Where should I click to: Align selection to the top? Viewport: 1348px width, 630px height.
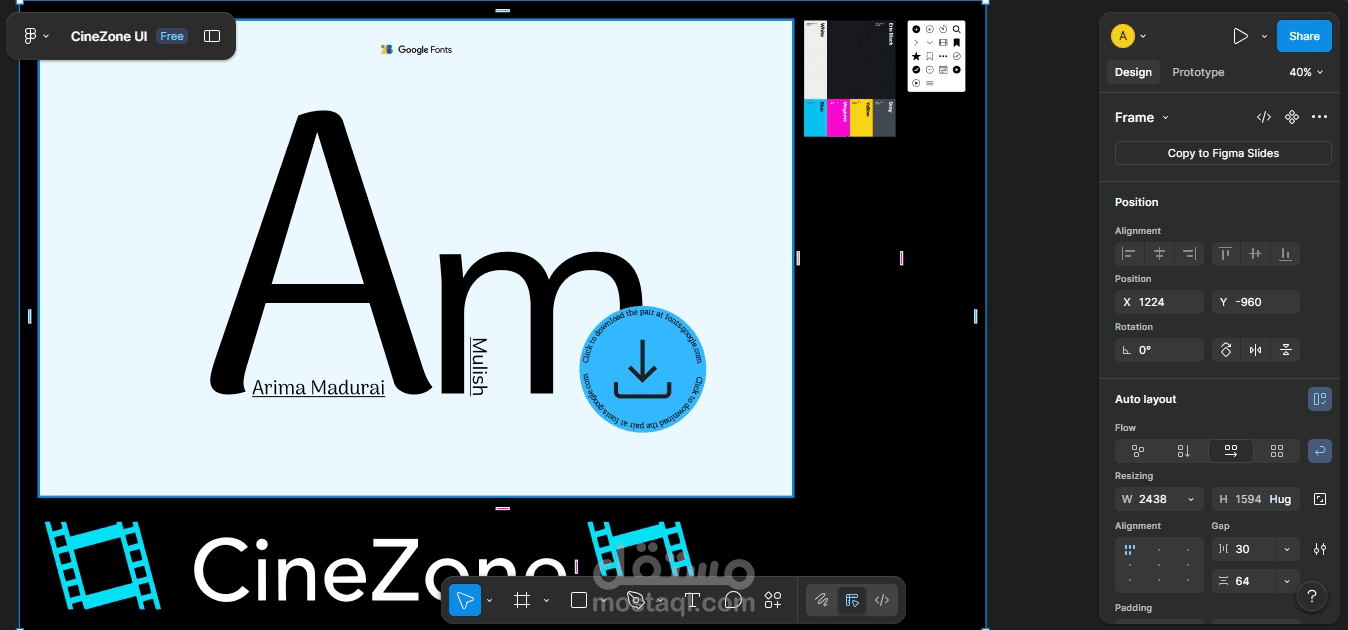click(x=1225, y=254)
